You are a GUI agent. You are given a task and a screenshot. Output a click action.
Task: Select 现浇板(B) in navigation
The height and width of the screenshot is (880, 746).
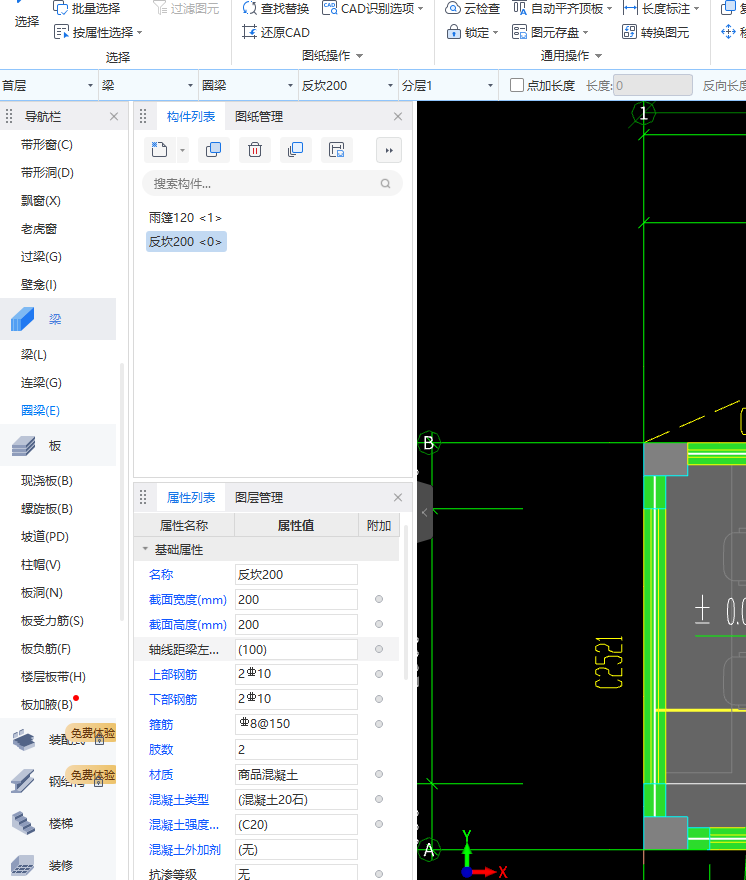[x=47, y=480]
